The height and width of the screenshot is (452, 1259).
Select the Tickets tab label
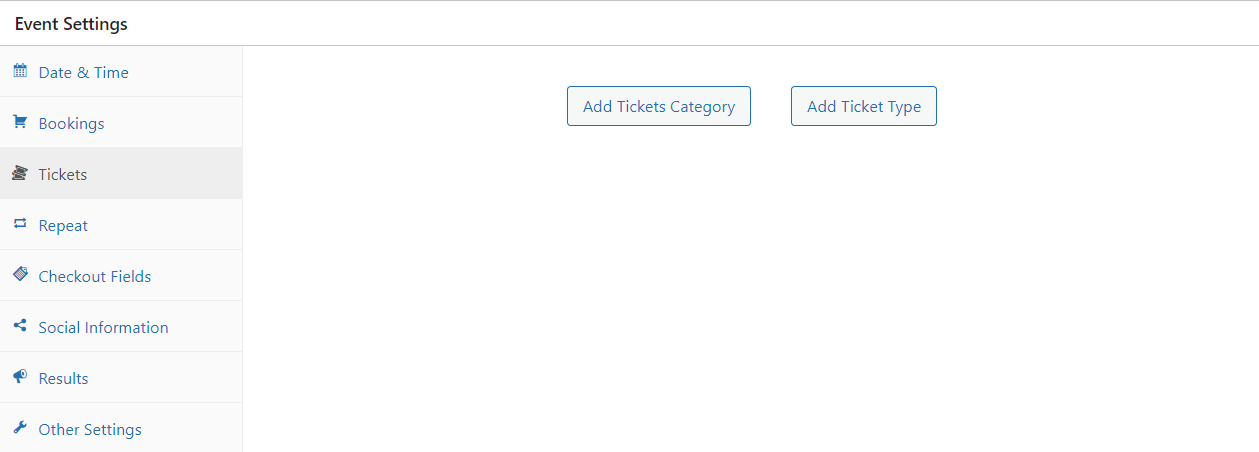coord(63,175)
